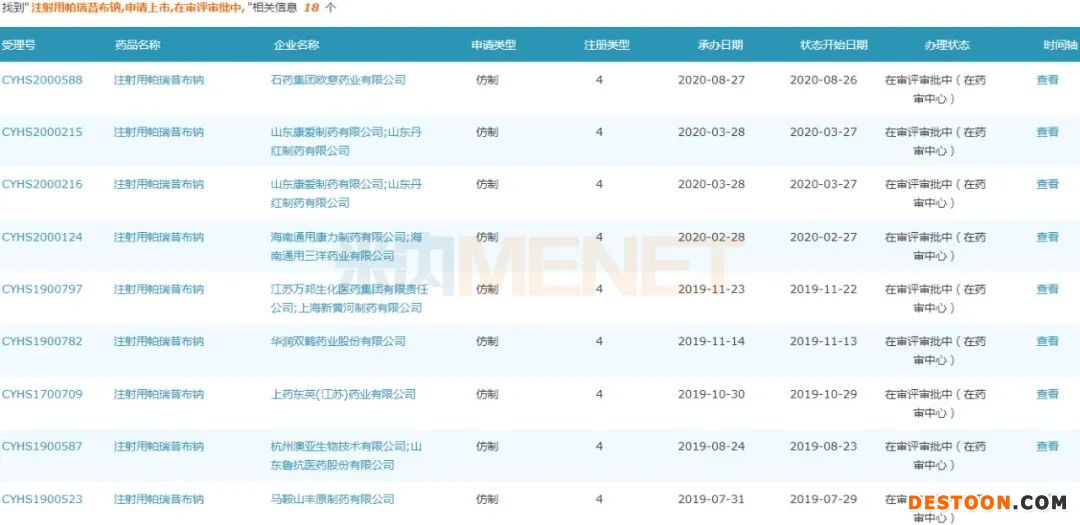Screen dimensions: 1080x525
Task: Click company name 石药集团欧意药业有限公司
Action: pyautogui.click(x=338, y=80)
